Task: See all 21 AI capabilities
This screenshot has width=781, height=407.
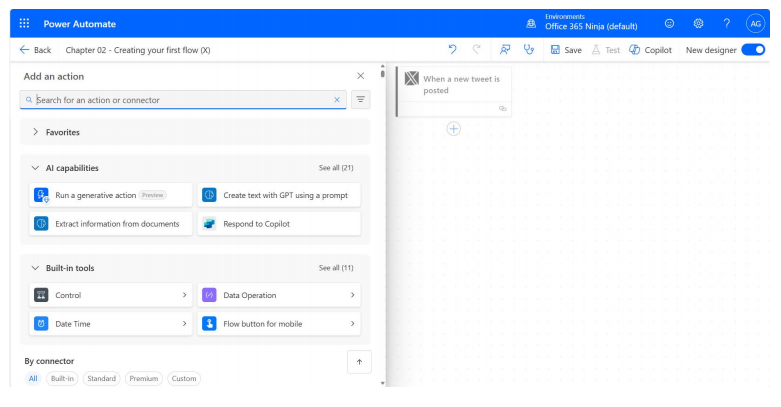Action: (x=336, y=168)
